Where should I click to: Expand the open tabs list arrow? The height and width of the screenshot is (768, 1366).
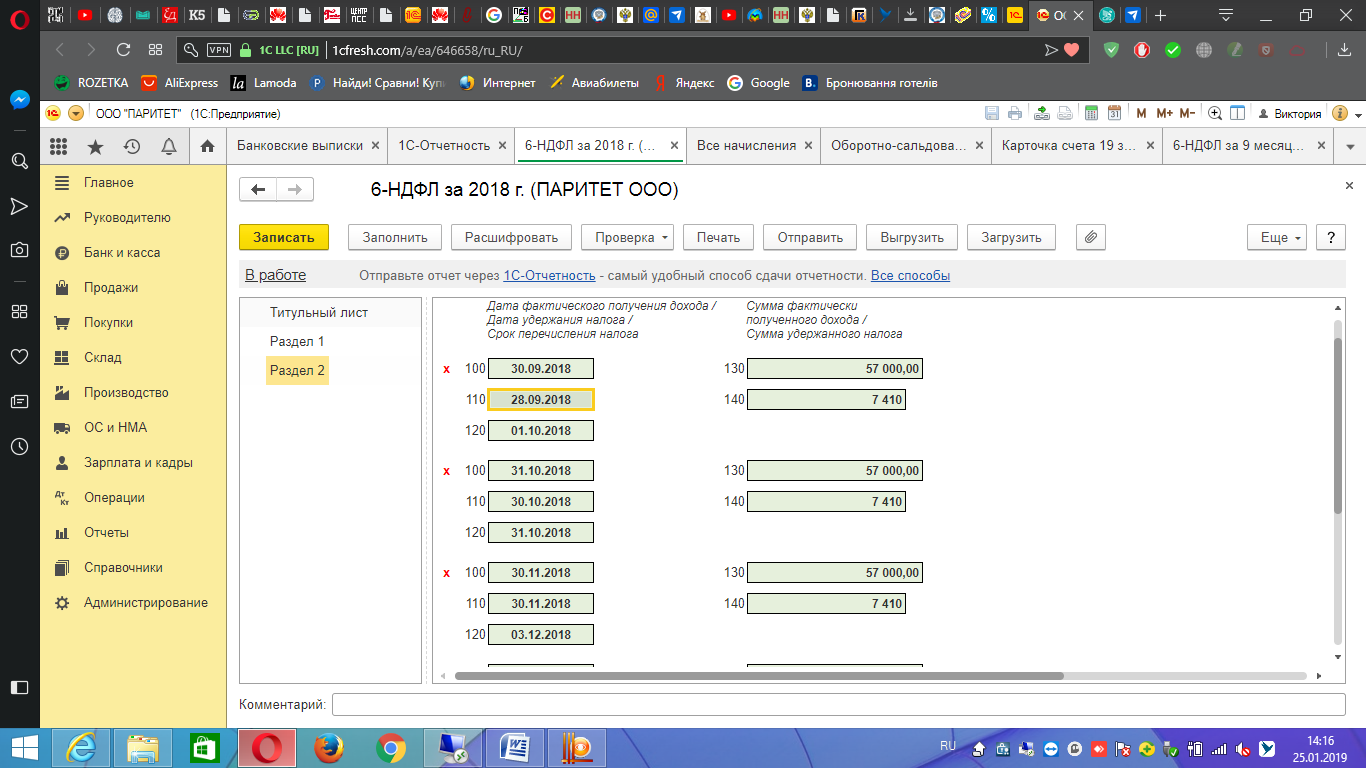[1351, 146]
